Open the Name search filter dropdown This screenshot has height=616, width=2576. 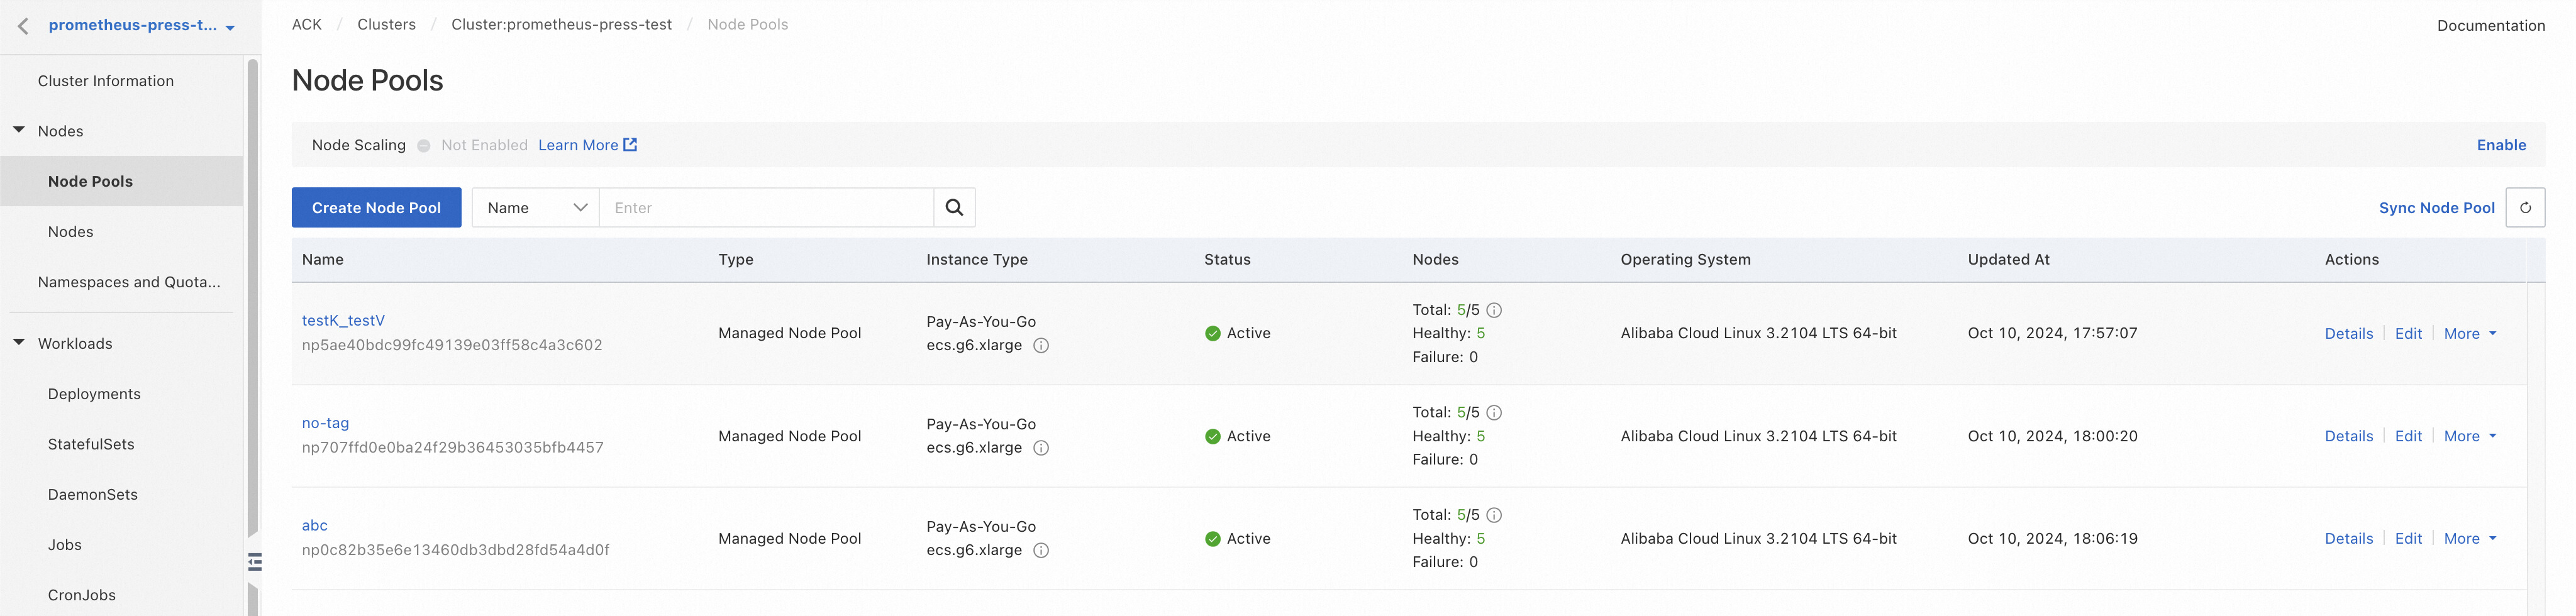pyautogui.click(x=536, y=207)
